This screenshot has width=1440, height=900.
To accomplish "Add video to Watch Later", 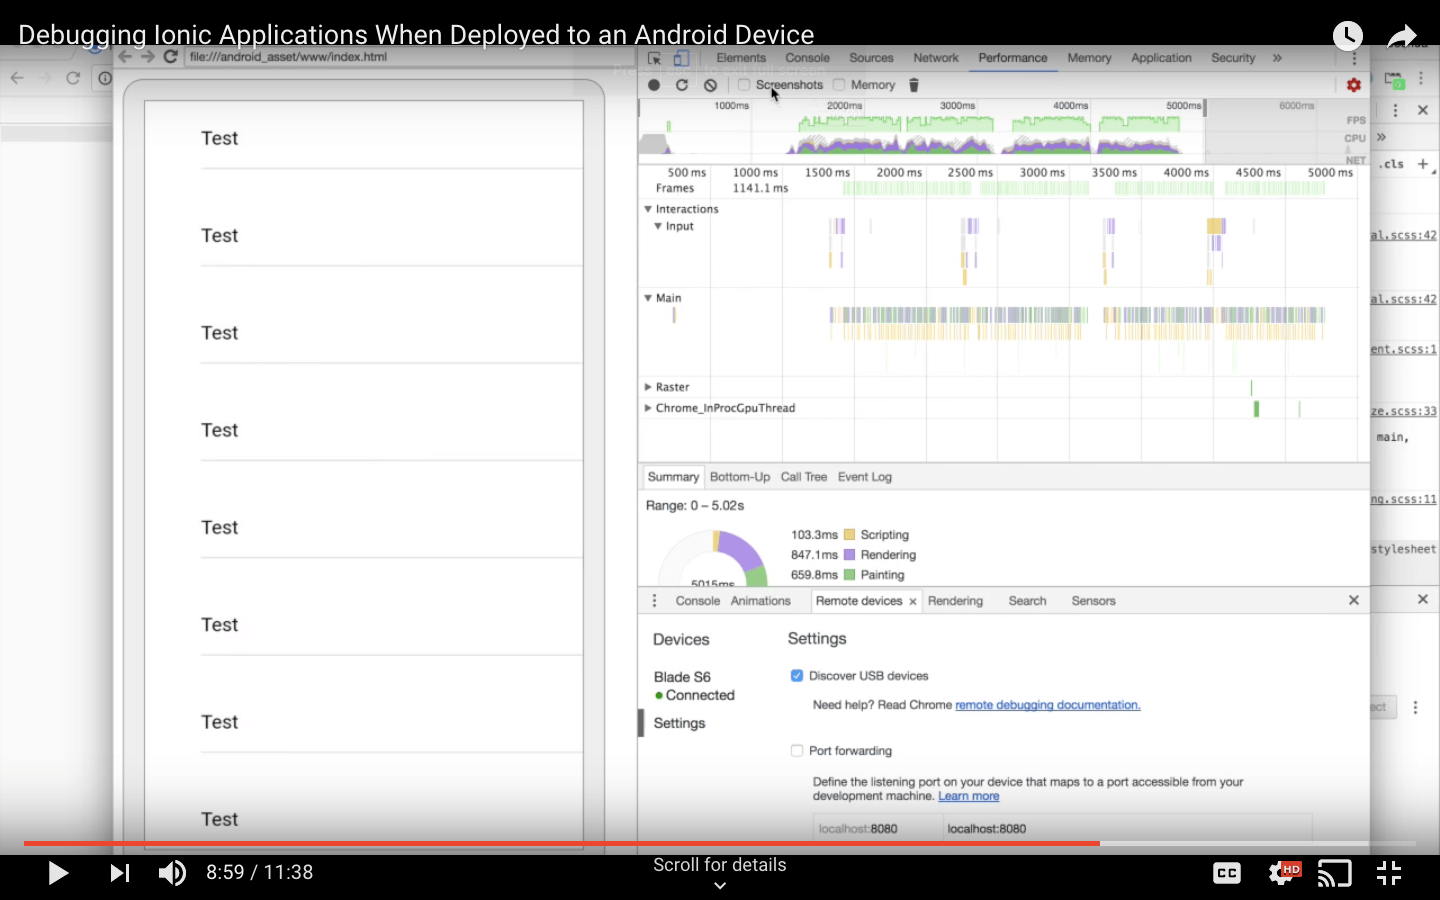I will point(1347,36).
